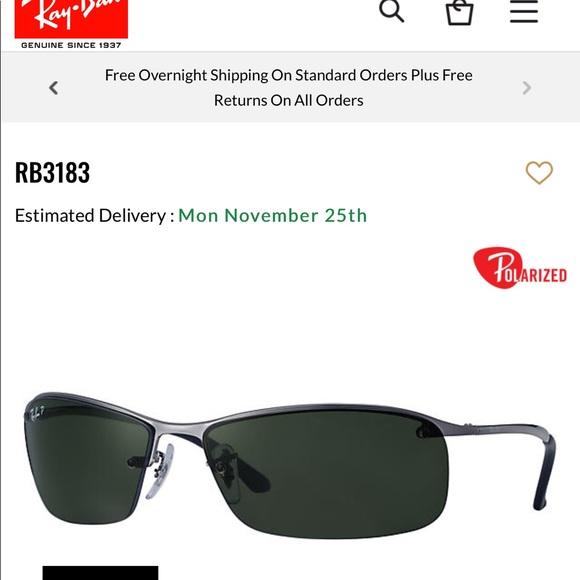Image resolution: width=580 pixels, height=580 pixels.
Task: Open the RB3183 sunglasses product image
Action: (290, 464)
